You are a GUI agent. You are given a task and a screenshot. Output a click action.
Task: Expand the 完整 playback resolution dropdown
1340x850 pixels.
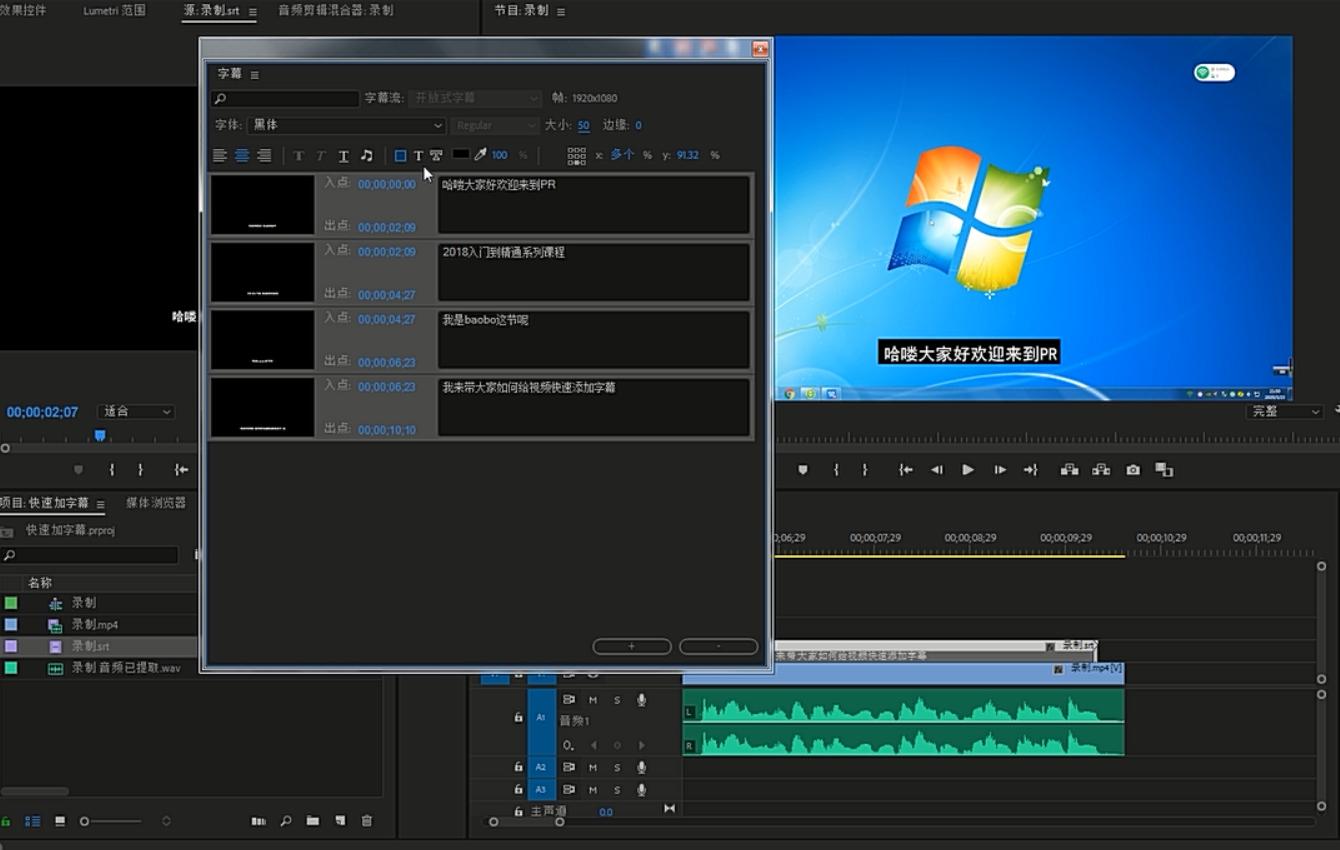1285,412
